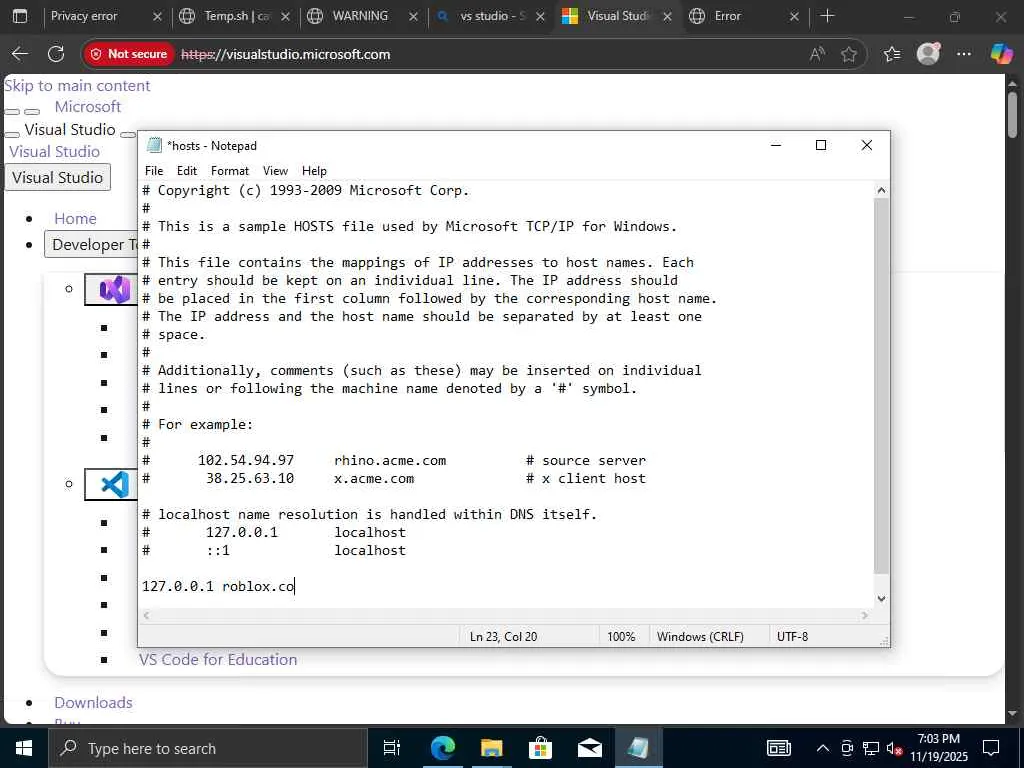This screenshot has height=768, width=1024.
Task: Add page to favorites star icon
Action: pos(849,54)
